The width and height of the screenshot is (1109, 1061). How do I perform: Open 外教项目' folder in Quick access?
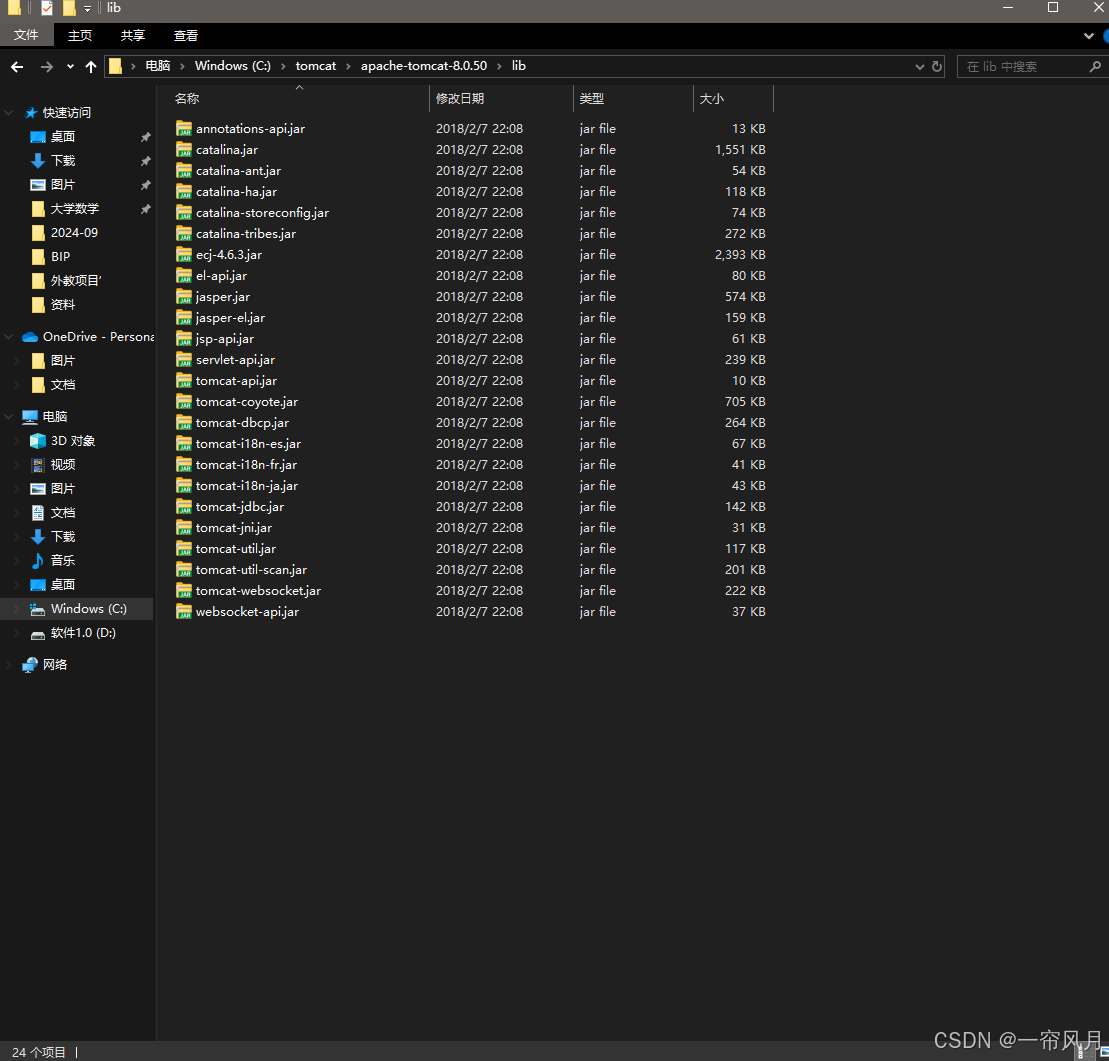76,281
